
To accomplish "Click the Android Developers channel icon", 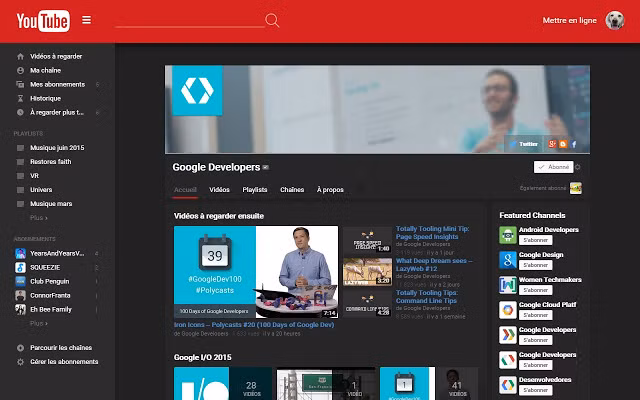I will 508,235.
